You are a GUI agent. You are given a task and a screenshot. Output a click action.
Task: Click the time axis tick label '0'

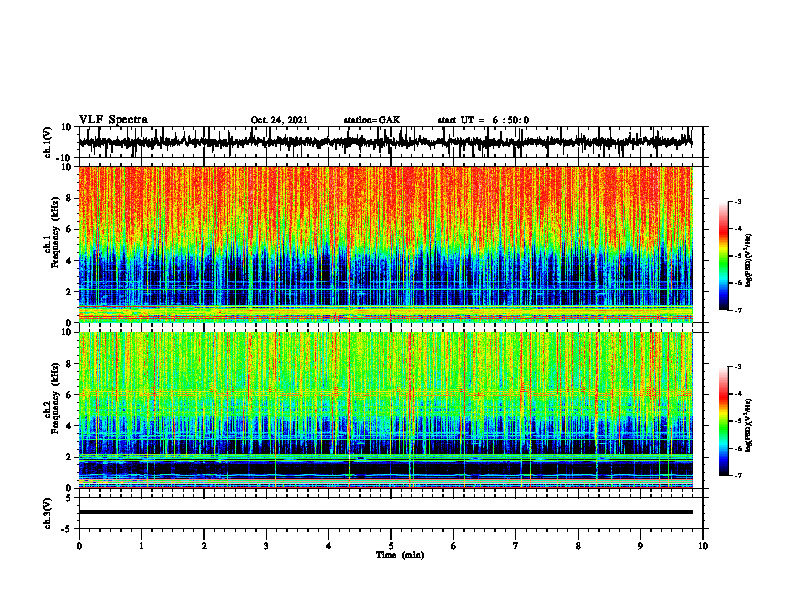coord(79,546)
